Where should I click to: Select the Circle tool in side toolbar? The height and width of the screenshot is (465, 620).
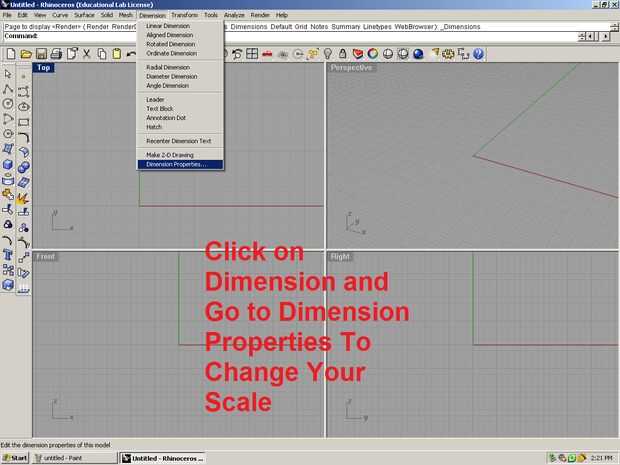click(x=8, y=104)
